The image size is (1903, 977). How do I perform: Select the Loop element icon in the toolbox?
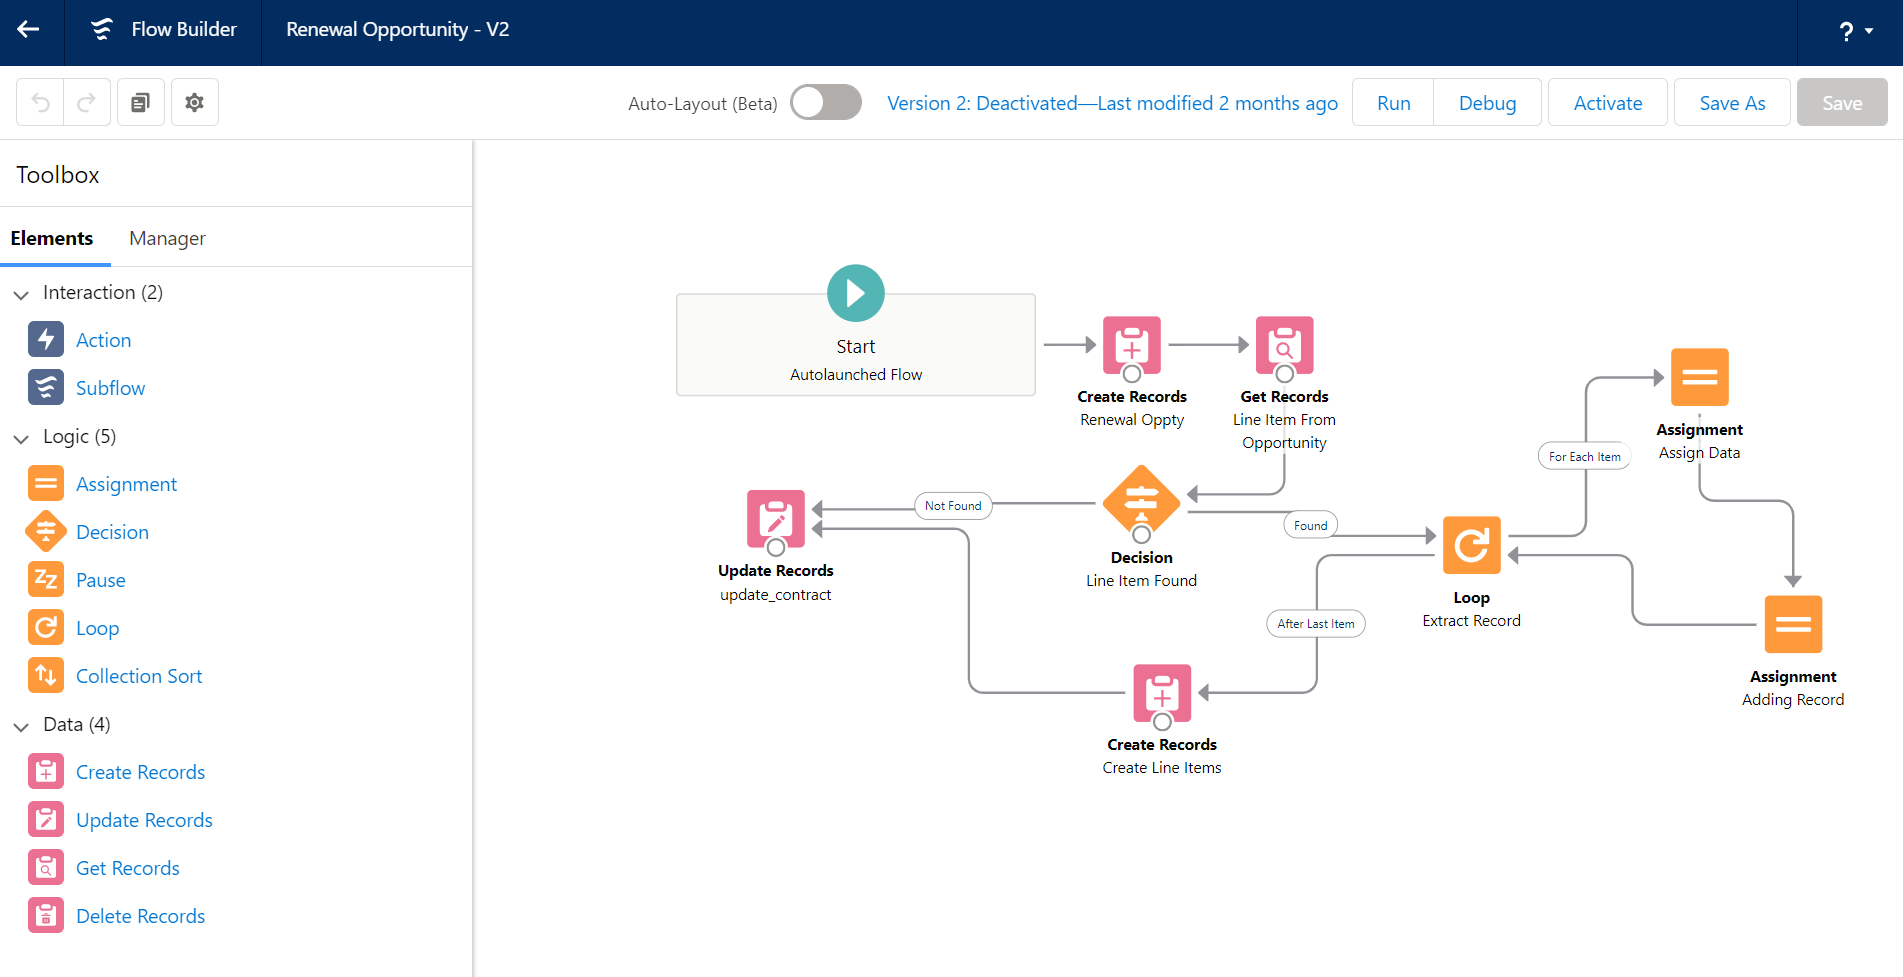(x=46, y=628)
